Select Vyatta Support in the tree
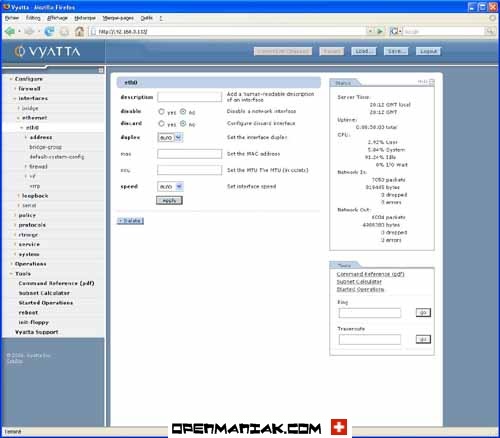 [x=37, y=332]
